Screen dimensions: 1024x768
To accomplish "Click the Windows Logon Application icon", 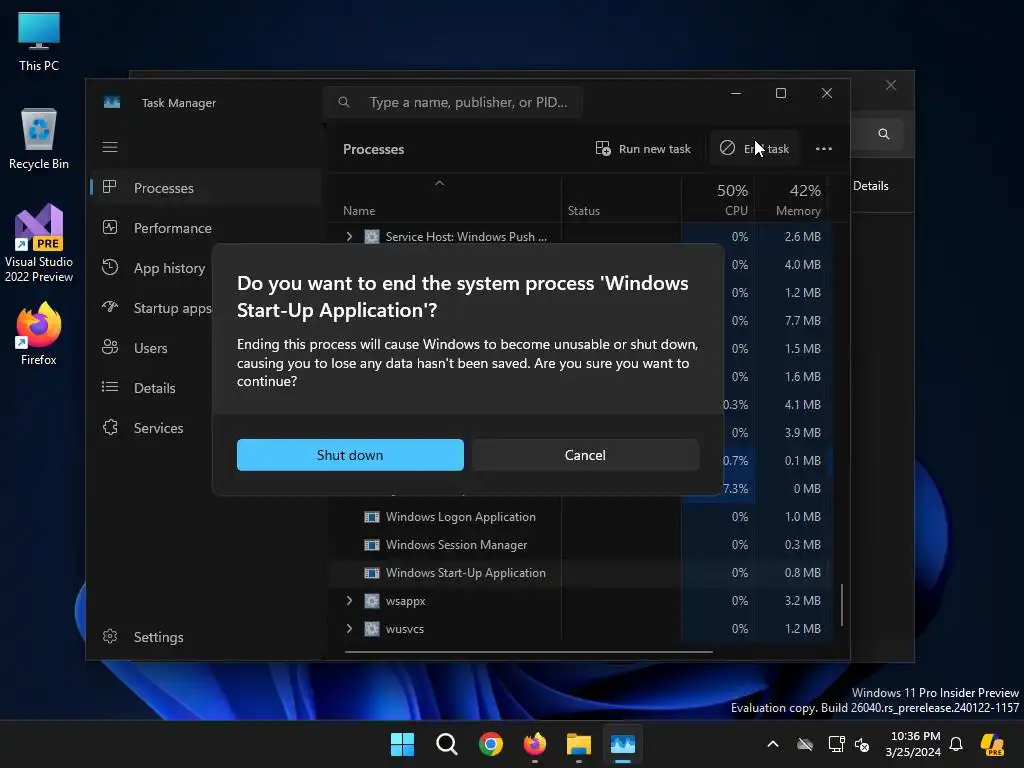I will pos(372,517).
